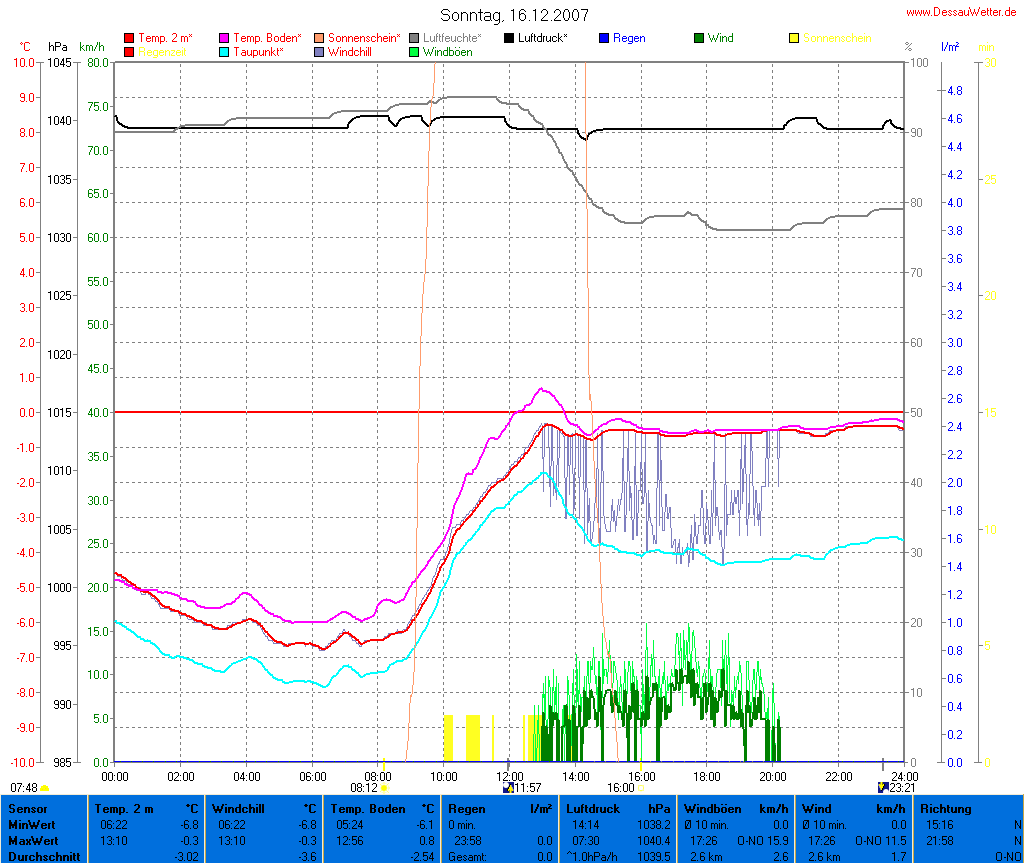The width and height of the screenshot is (1024, 863).
Task: Click the 12:00 label on time axis
Action: pyautogui.click(x=509, y=776)
